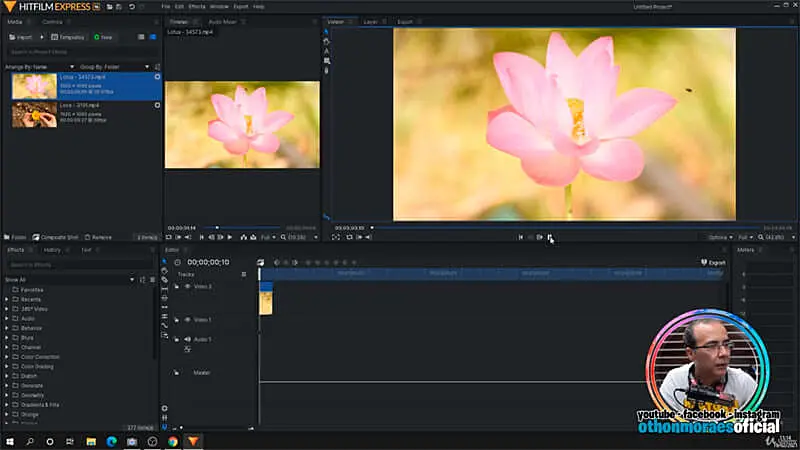Switch Media panel to thumbnail preview view icon

point(153,37)
